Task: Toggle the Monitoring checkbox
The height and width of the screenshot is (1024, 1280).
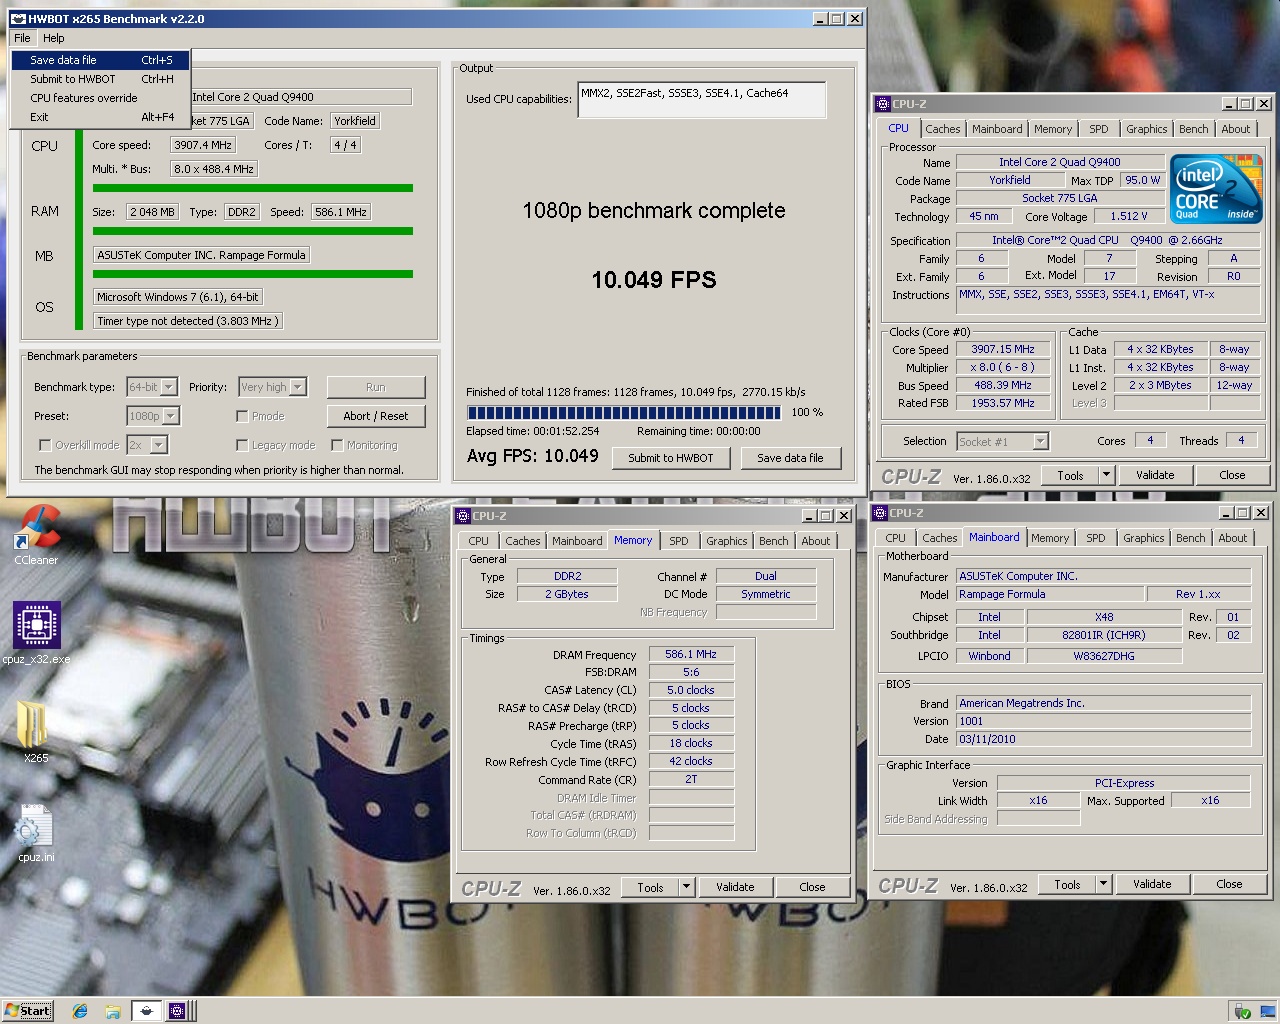Action: click(337, 445)
